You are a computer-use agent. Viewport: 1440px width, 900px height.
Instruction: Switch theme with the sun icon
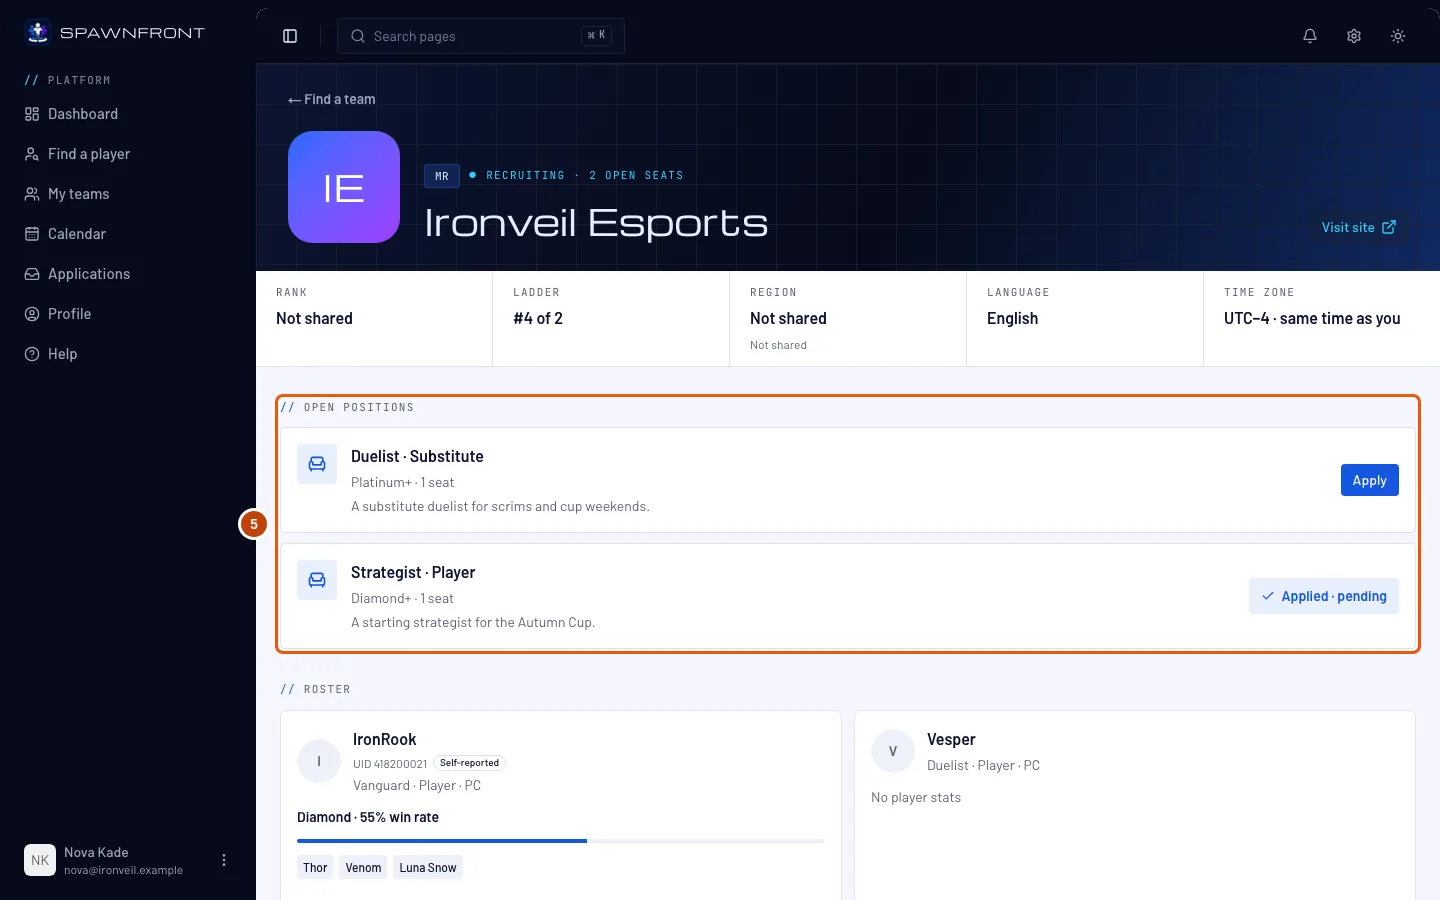tap(1398, 36)
